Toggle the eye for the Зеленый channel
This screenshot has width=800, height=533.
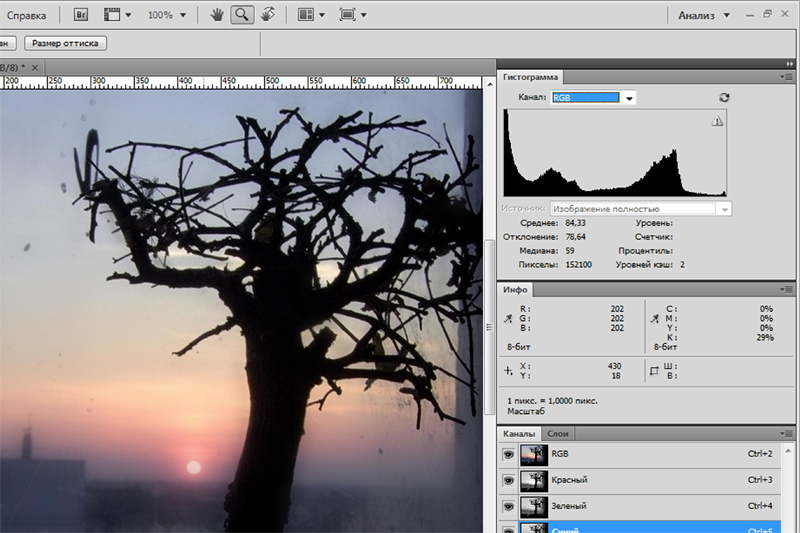click(x=507, y=506)
